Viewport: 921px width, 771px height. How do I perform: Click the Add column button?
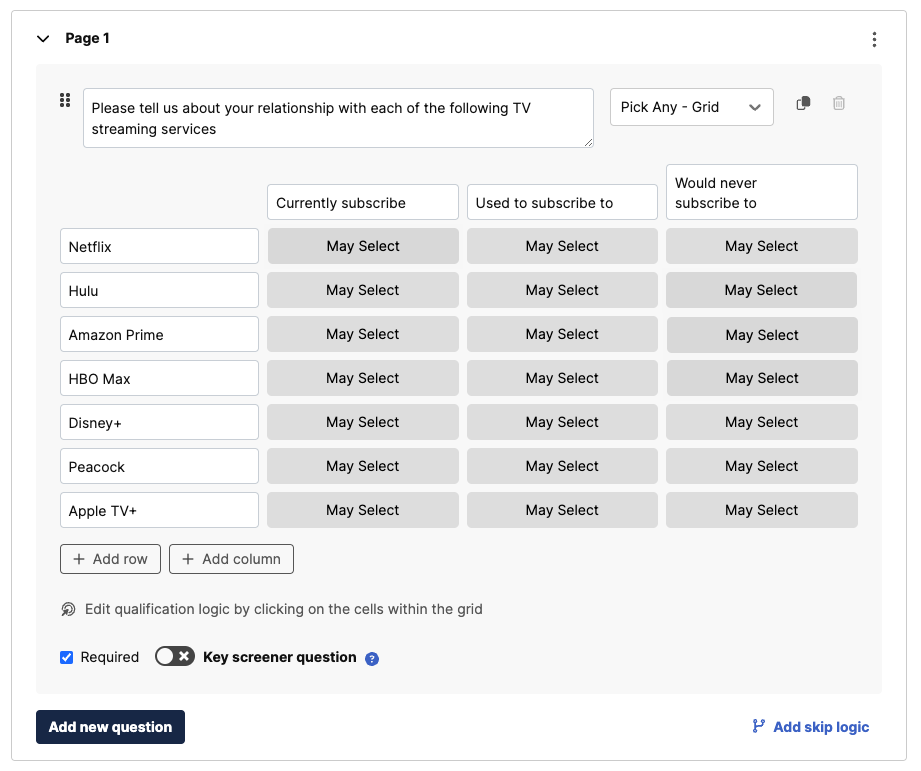tap(231, 559)
